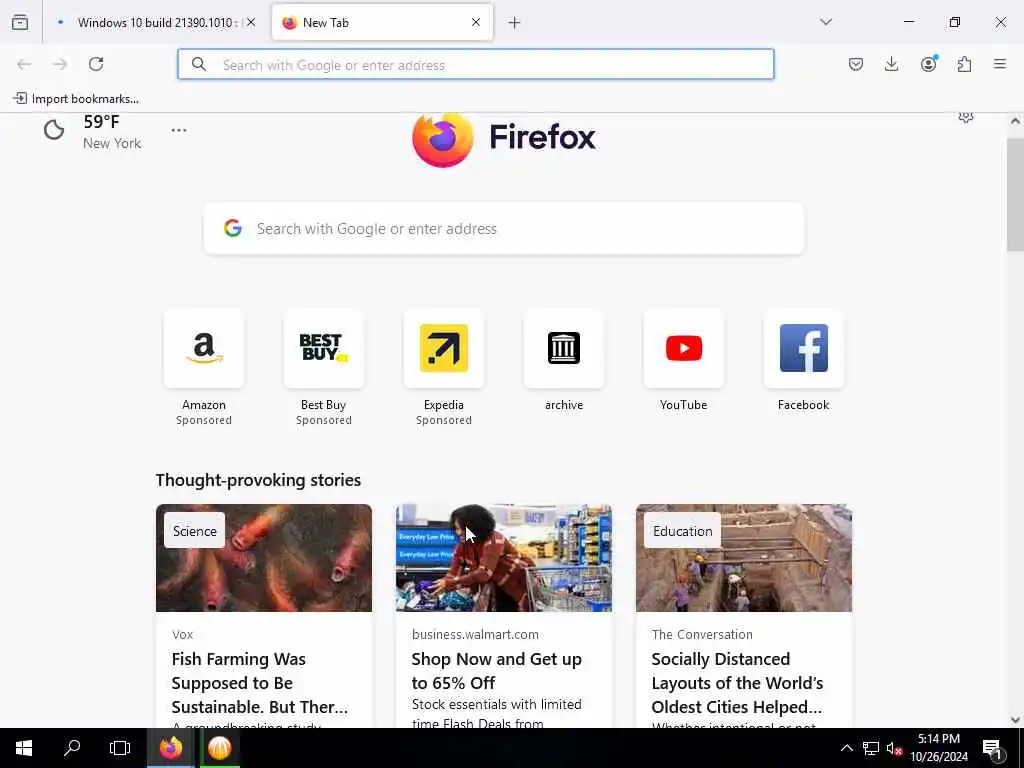
Task: Open weather widget options ellipsis menu
Action: pos(179,130)
